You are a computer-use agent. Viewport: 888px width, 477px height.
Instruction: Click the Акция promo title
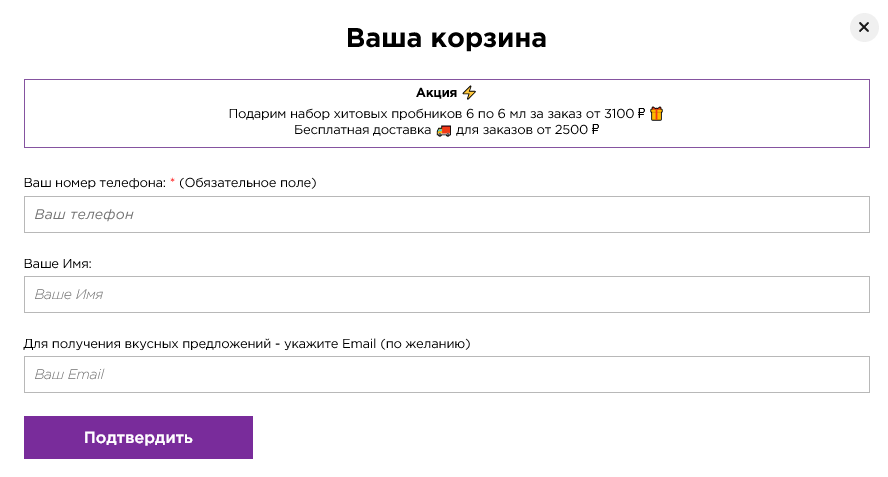[x=436, y=92]
